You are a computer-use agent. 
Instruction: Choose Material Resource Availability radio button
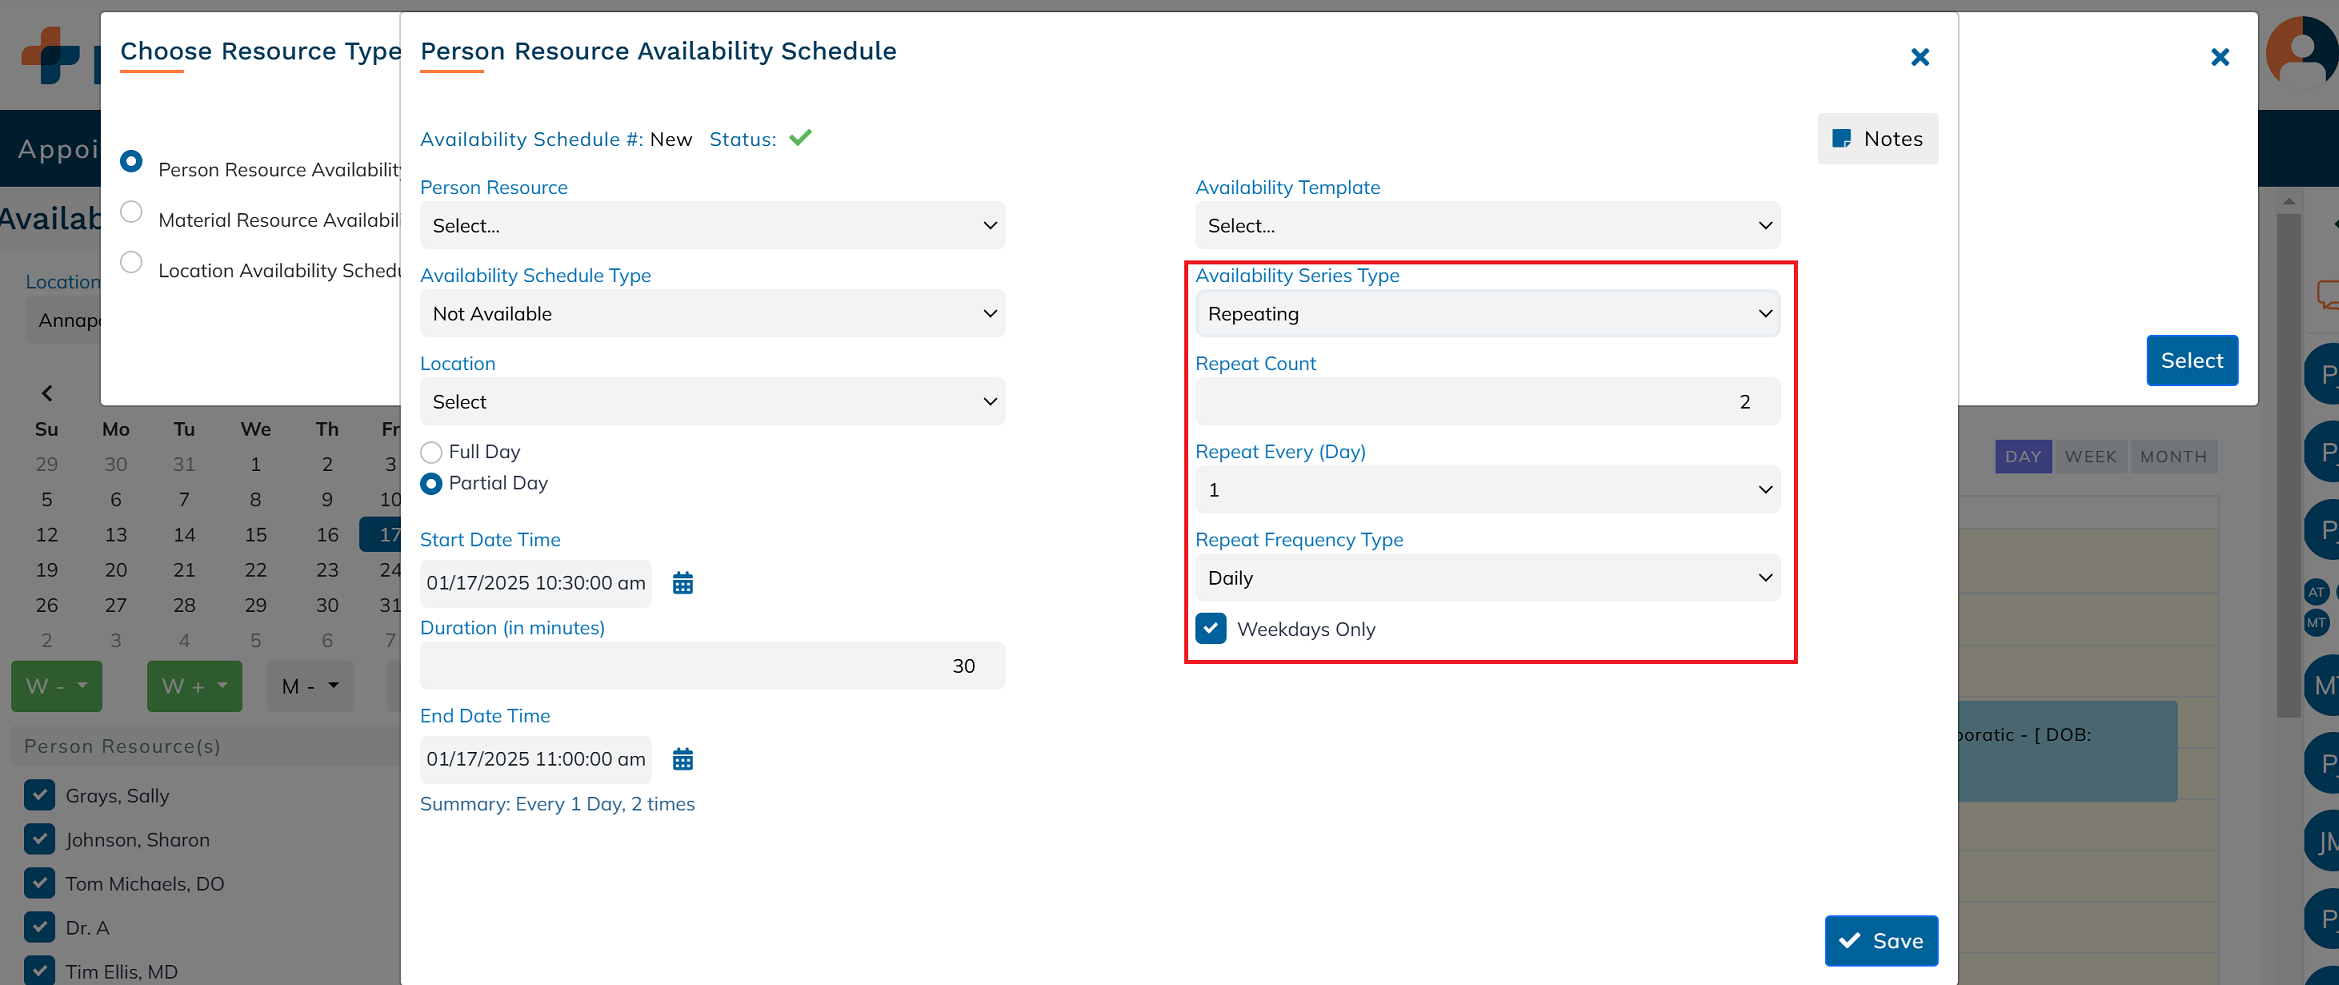click(x=131, y=212)
